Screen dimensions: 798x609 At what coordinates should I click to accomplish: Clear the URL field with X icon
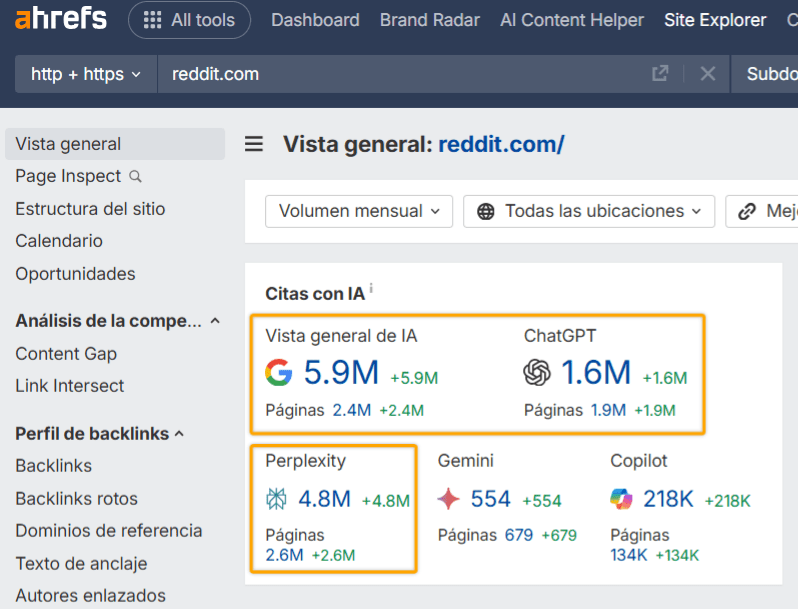pyautogui.click(x=708, y=74)
